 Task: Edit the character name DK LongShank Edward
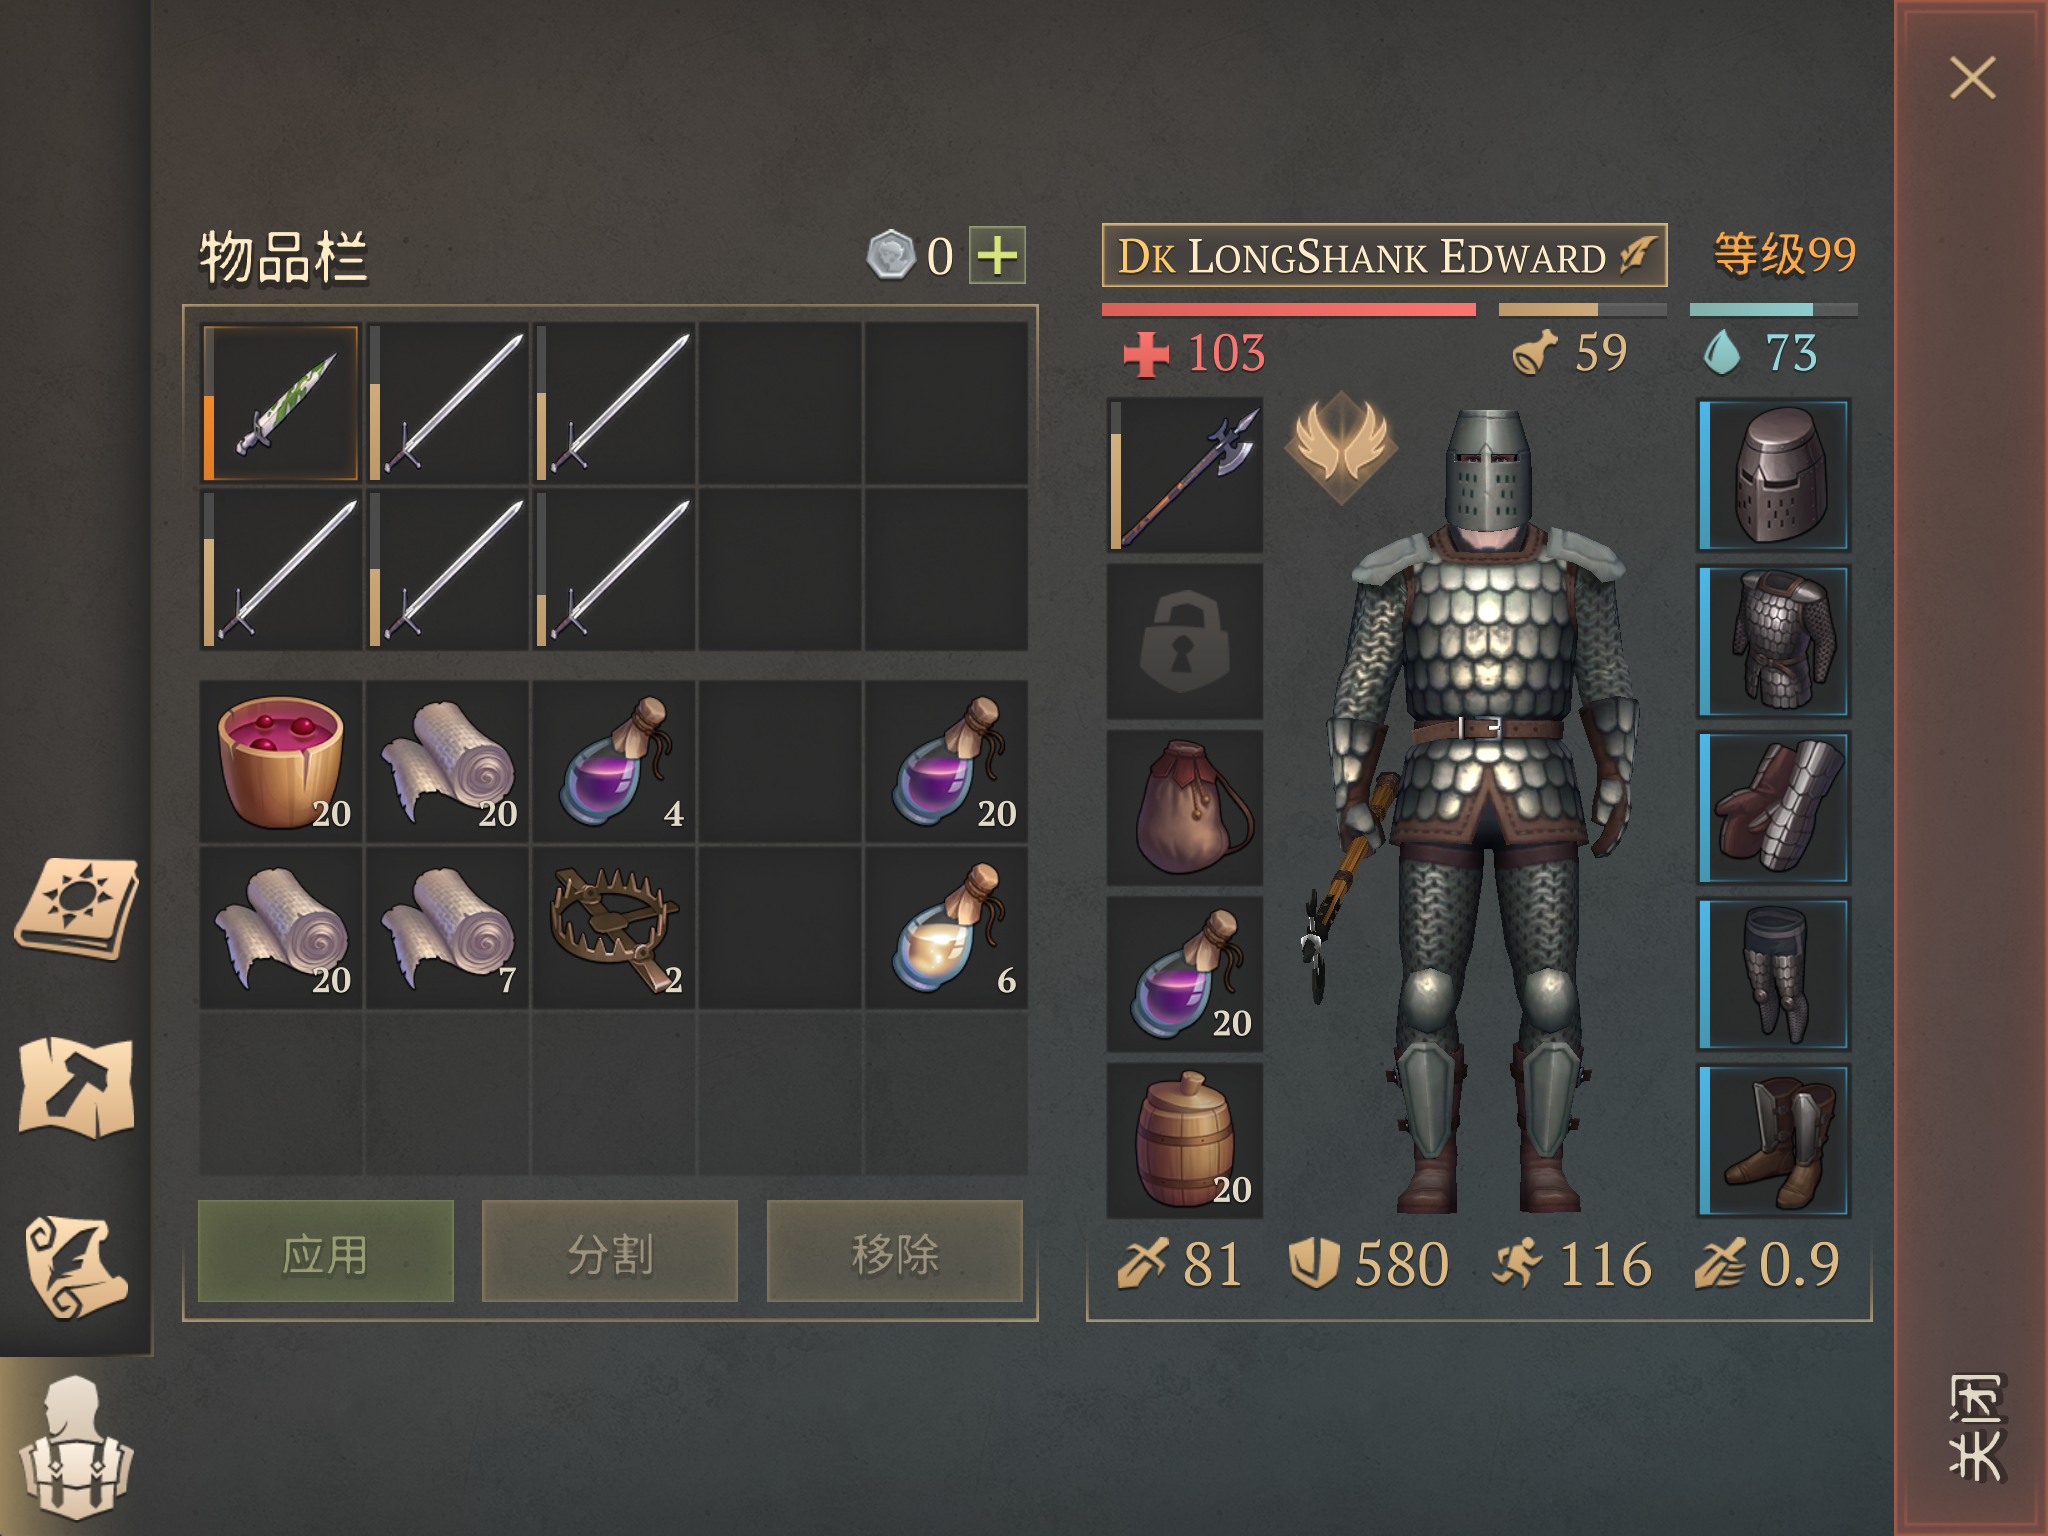coord(1384,256)
